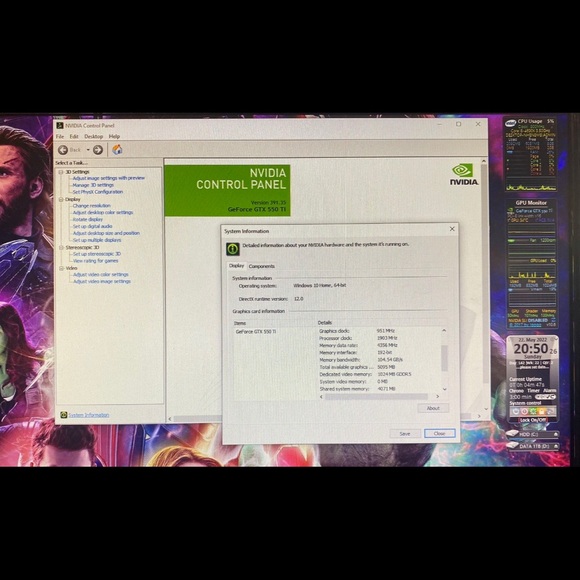580x580 pixels.
Task: Click the Timer label in clock gadget
Action: 533,391
